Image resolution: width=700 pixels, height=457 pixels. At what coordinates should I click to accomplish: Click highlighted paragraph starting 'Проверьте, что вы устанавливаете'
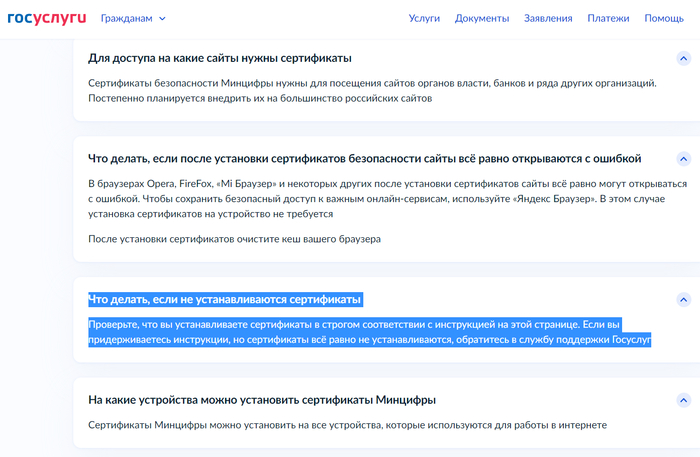(370, 332)
